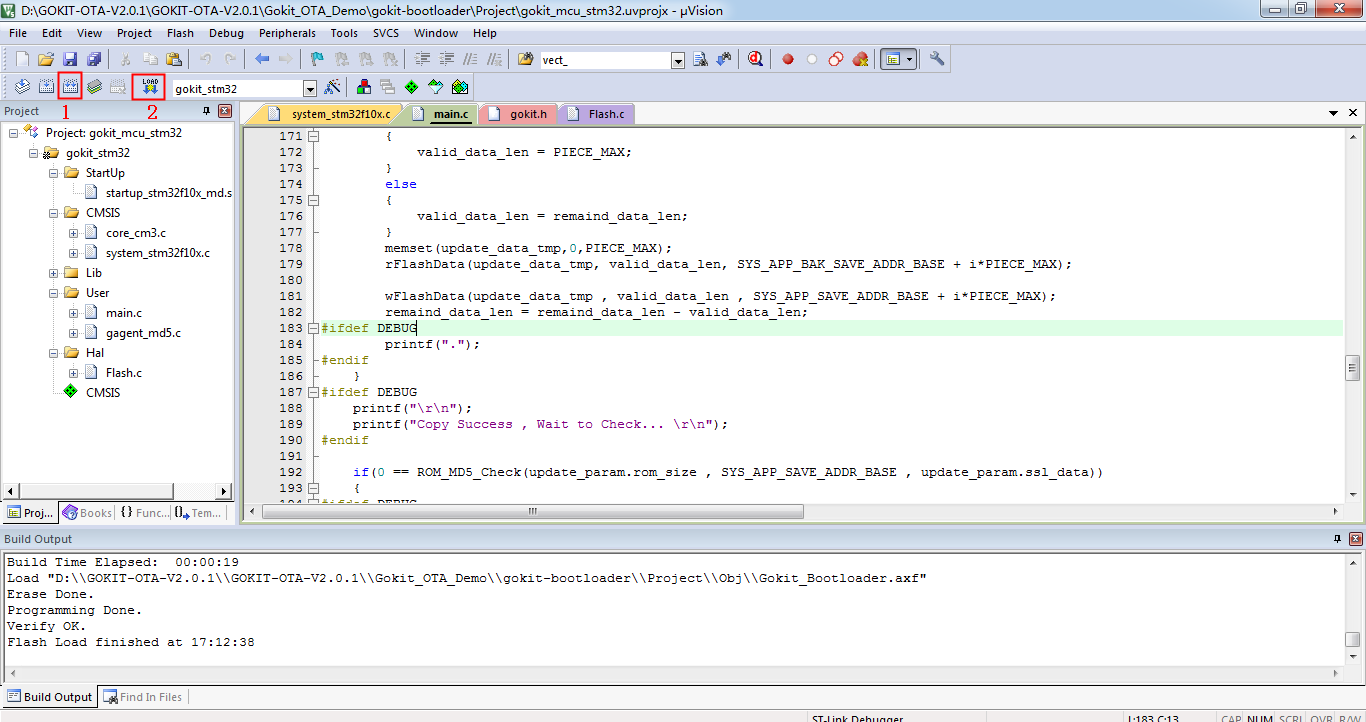Toggle pin on the Build Output panel
The height and width of the screenshot is (722, 1366).
tap(1337, 539)
